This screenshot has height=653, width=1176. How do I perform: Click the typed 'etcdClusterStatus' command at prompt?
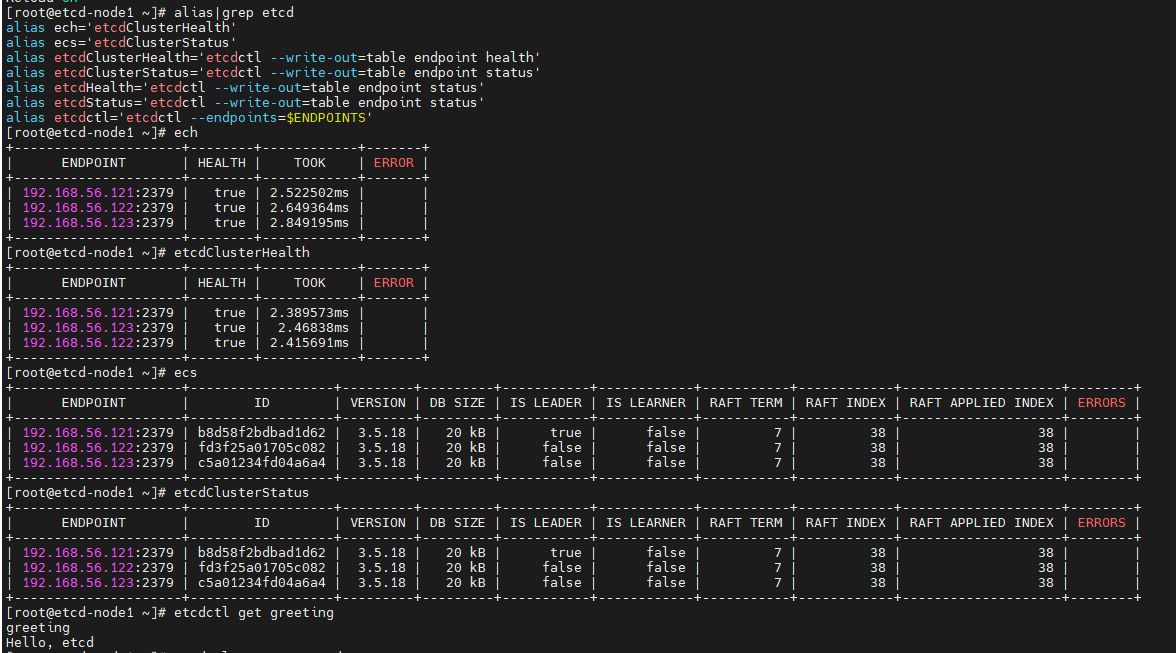click(242, 492)
